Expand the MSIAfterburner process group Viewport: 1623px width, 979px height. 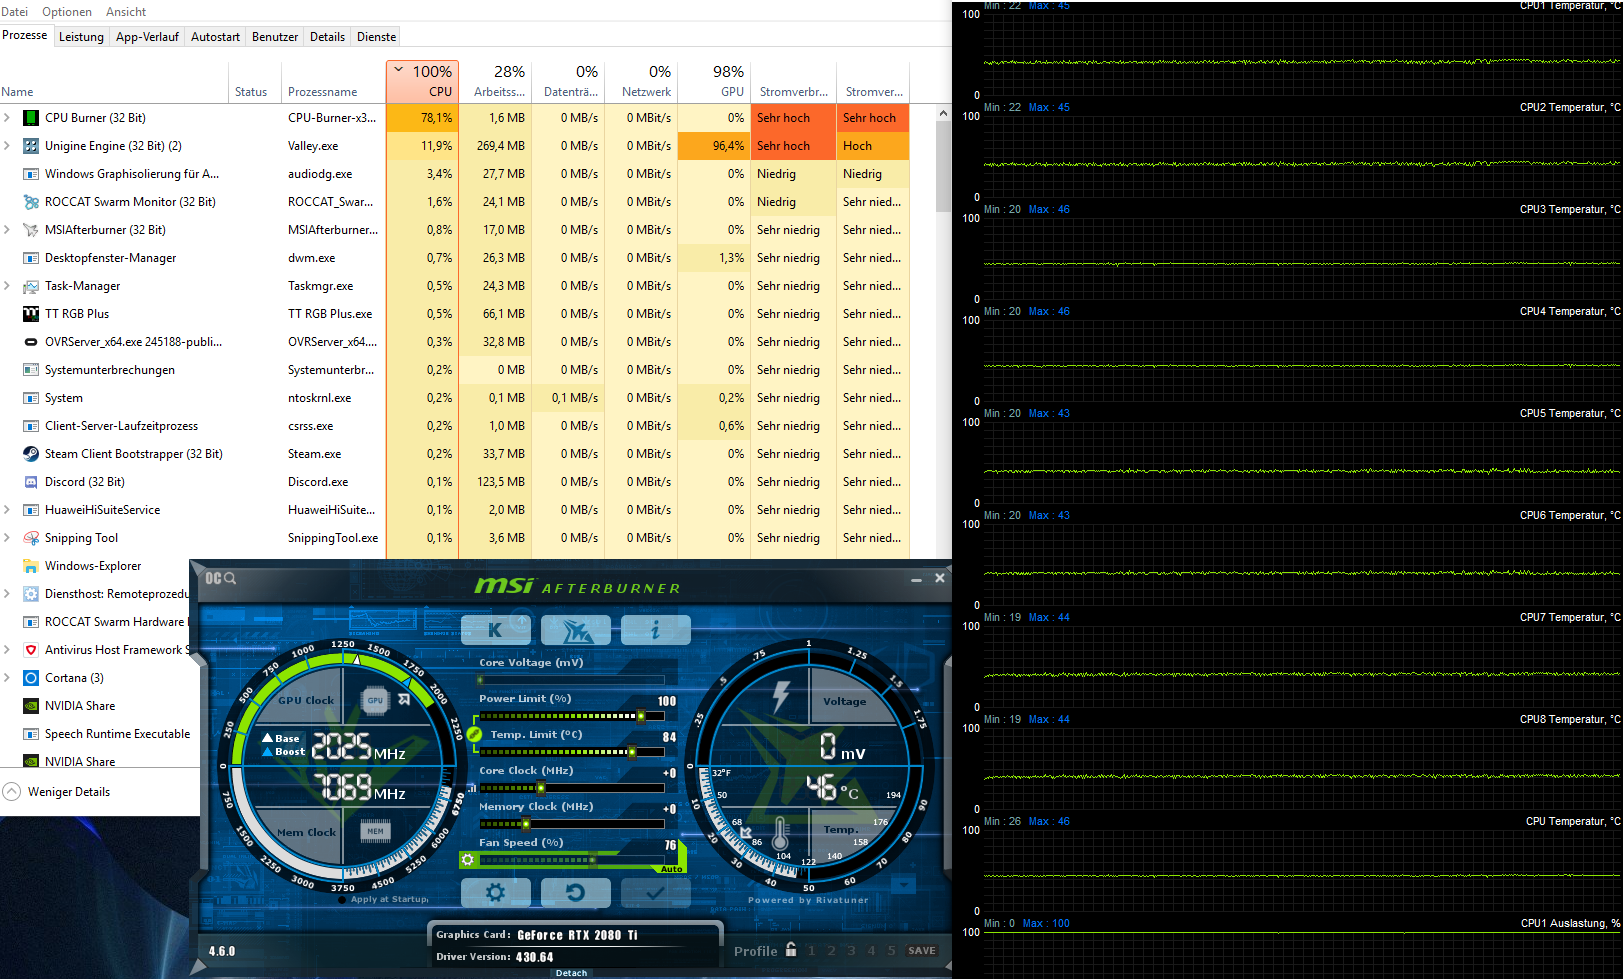pos(8,230)
